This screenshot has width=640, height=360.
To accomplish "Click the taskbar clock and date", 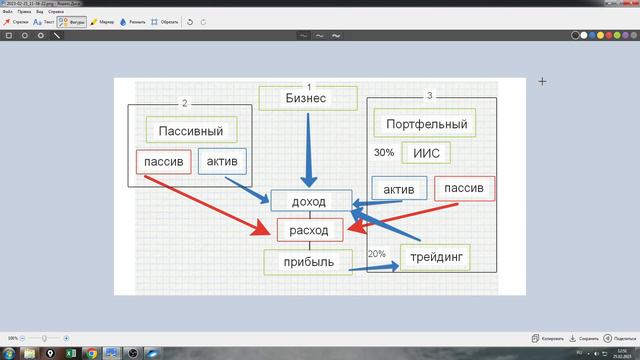I will point(622,354).
